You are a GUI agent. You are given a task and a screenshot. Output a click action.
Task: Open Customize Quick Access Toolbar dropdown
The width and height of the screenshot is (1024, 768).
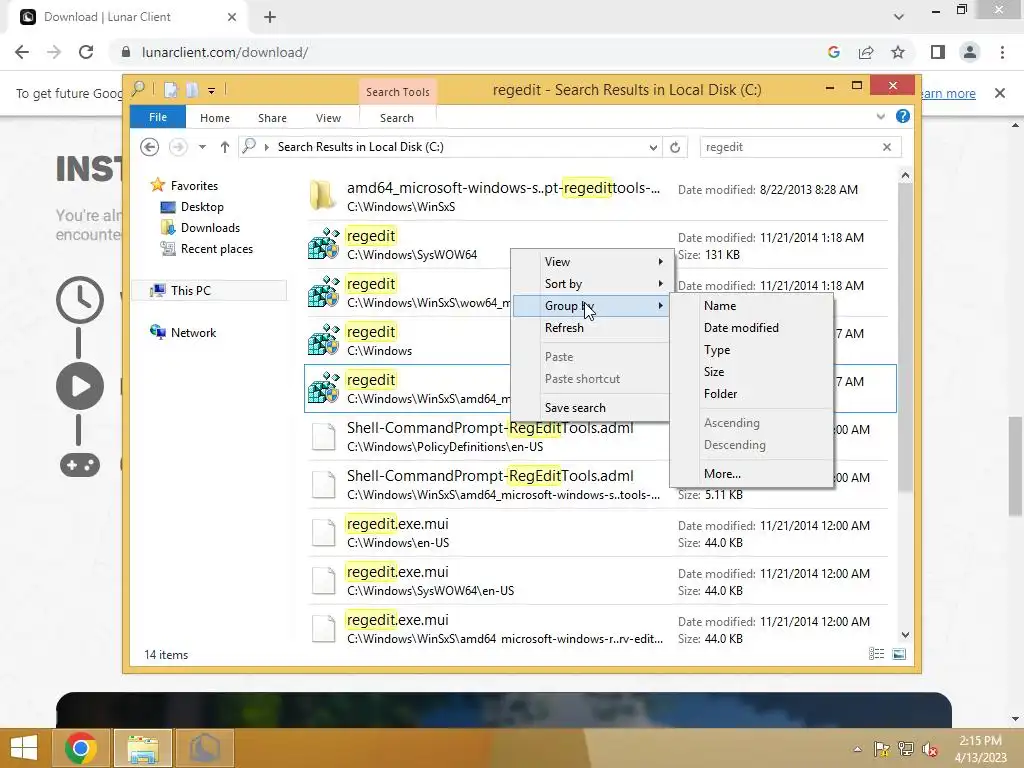pos(212,91)
